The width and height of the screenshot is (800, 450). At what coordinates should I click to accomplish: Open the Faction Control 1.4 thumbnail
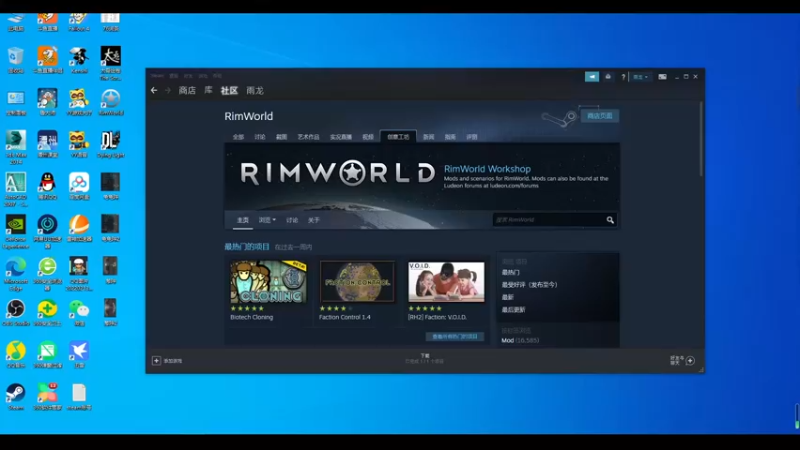tap(357, 282)
